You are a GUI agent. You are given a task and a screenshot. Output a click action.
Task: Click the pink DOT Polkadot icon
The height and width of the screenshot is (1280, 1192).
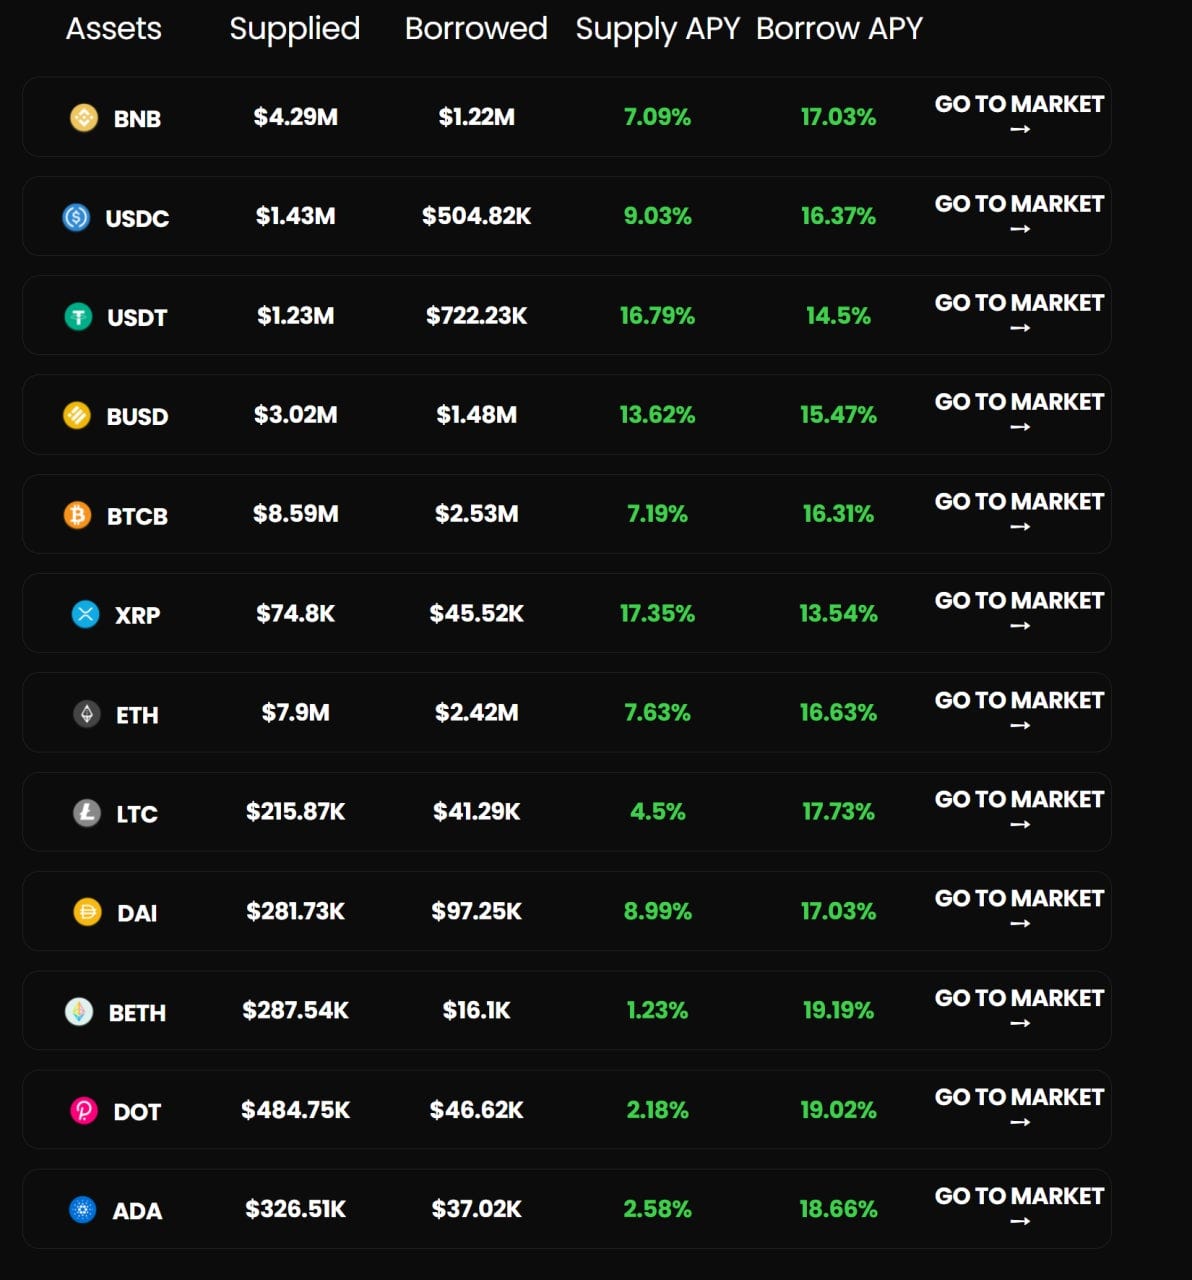(x=84, y=1111)
